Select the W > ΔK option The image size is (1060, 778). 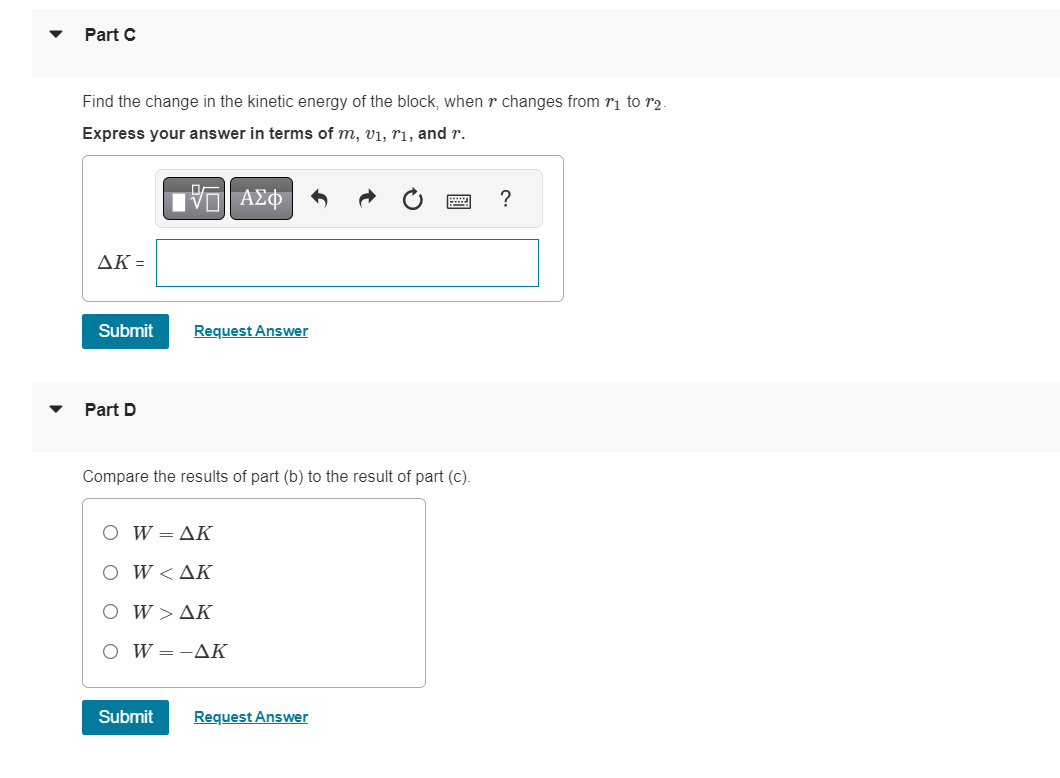(111, 611)
